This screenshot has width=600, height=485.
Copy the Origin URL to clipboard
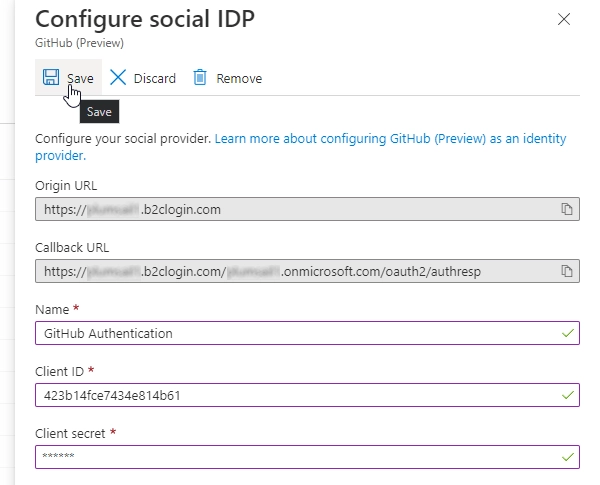[x=567, y=209]
